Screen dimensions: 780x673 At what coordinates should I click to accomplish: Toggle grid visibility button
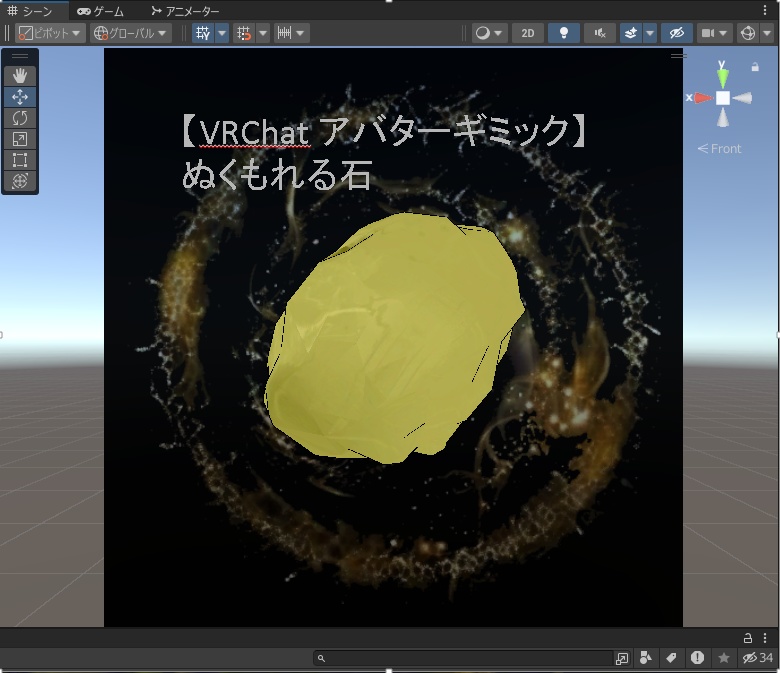(203, 33)
